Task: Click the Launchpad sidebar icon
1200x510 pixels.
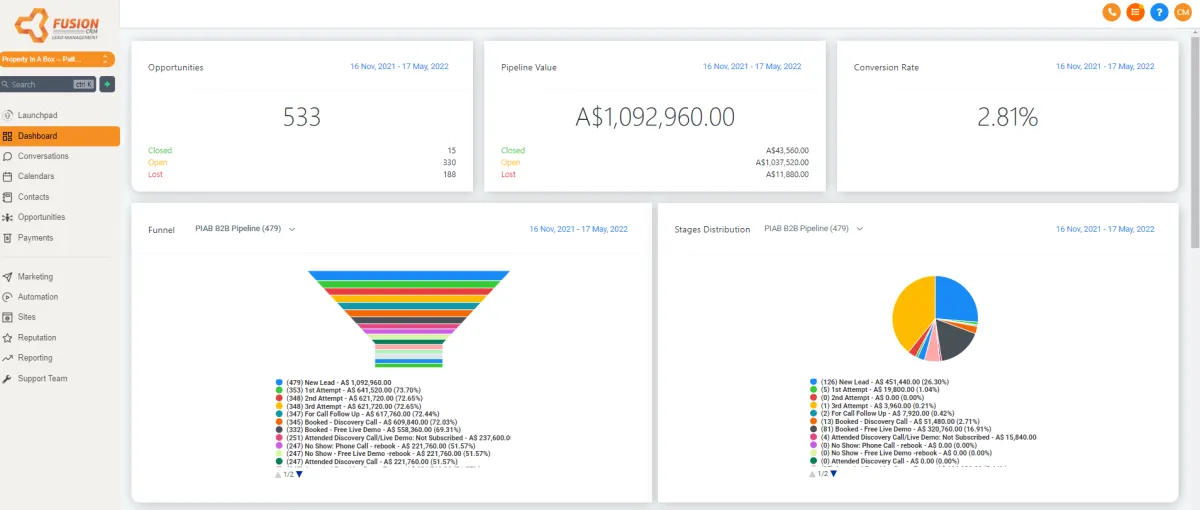Action: click(x=8, y=115)
